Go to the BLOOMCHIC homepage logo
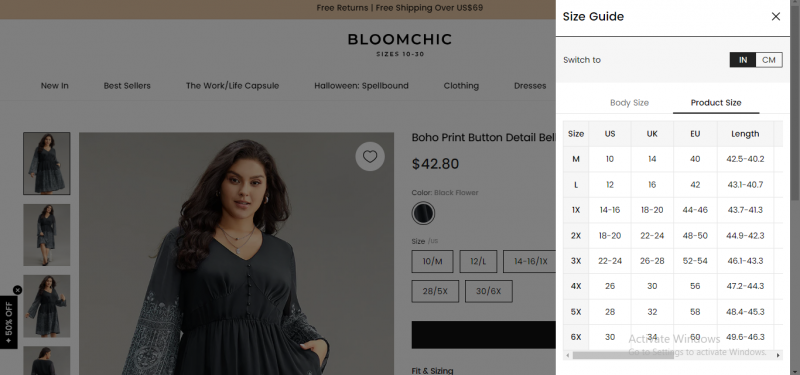This screenshot has height=375, width=800. click(400, 44)
